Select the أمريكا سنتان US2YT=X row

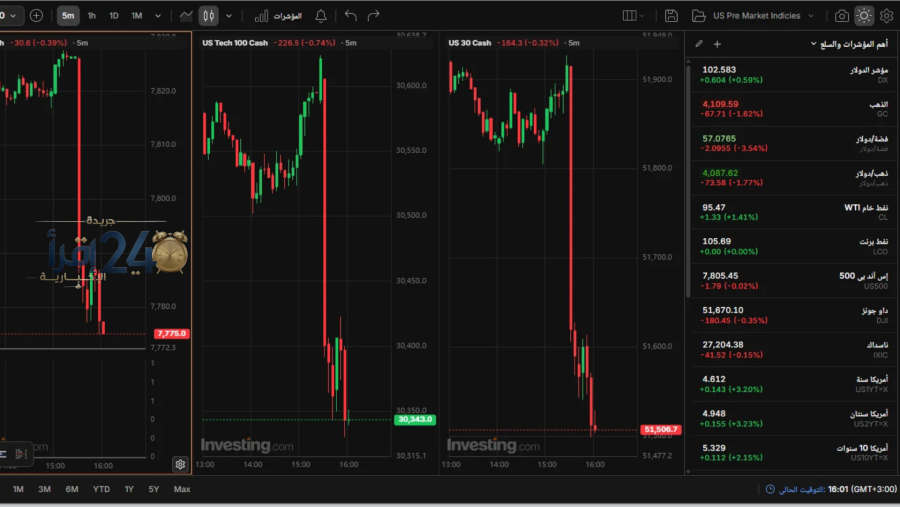pos(793,419)
